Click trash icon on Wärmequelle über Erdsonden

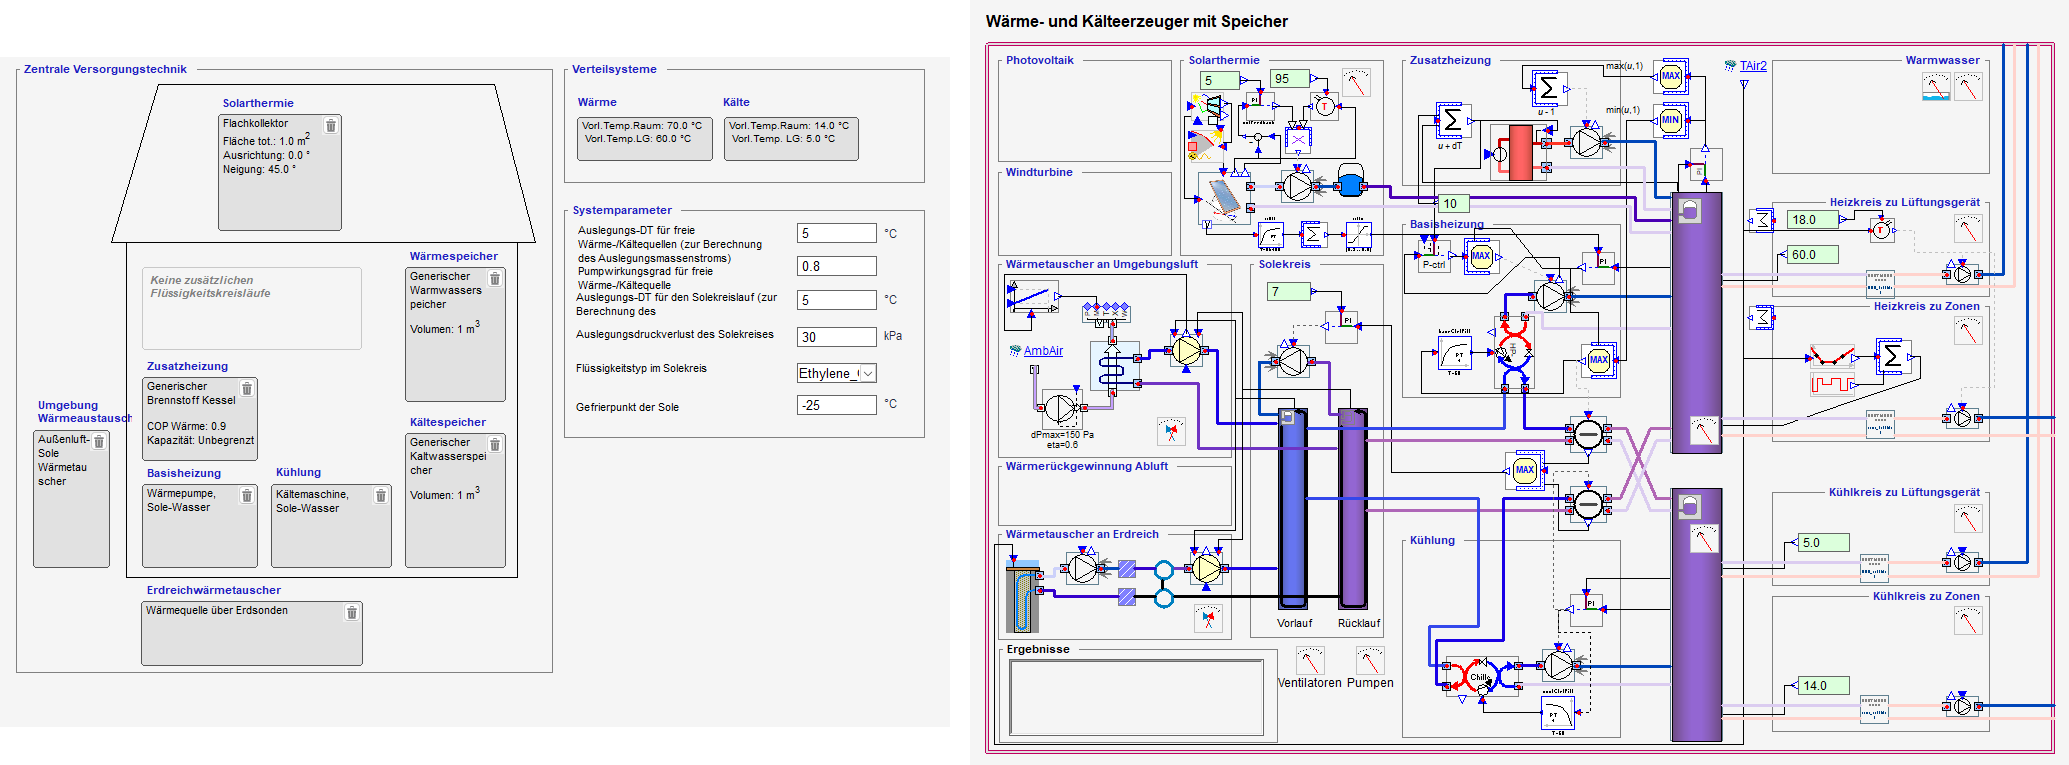[x=352, y=613]
